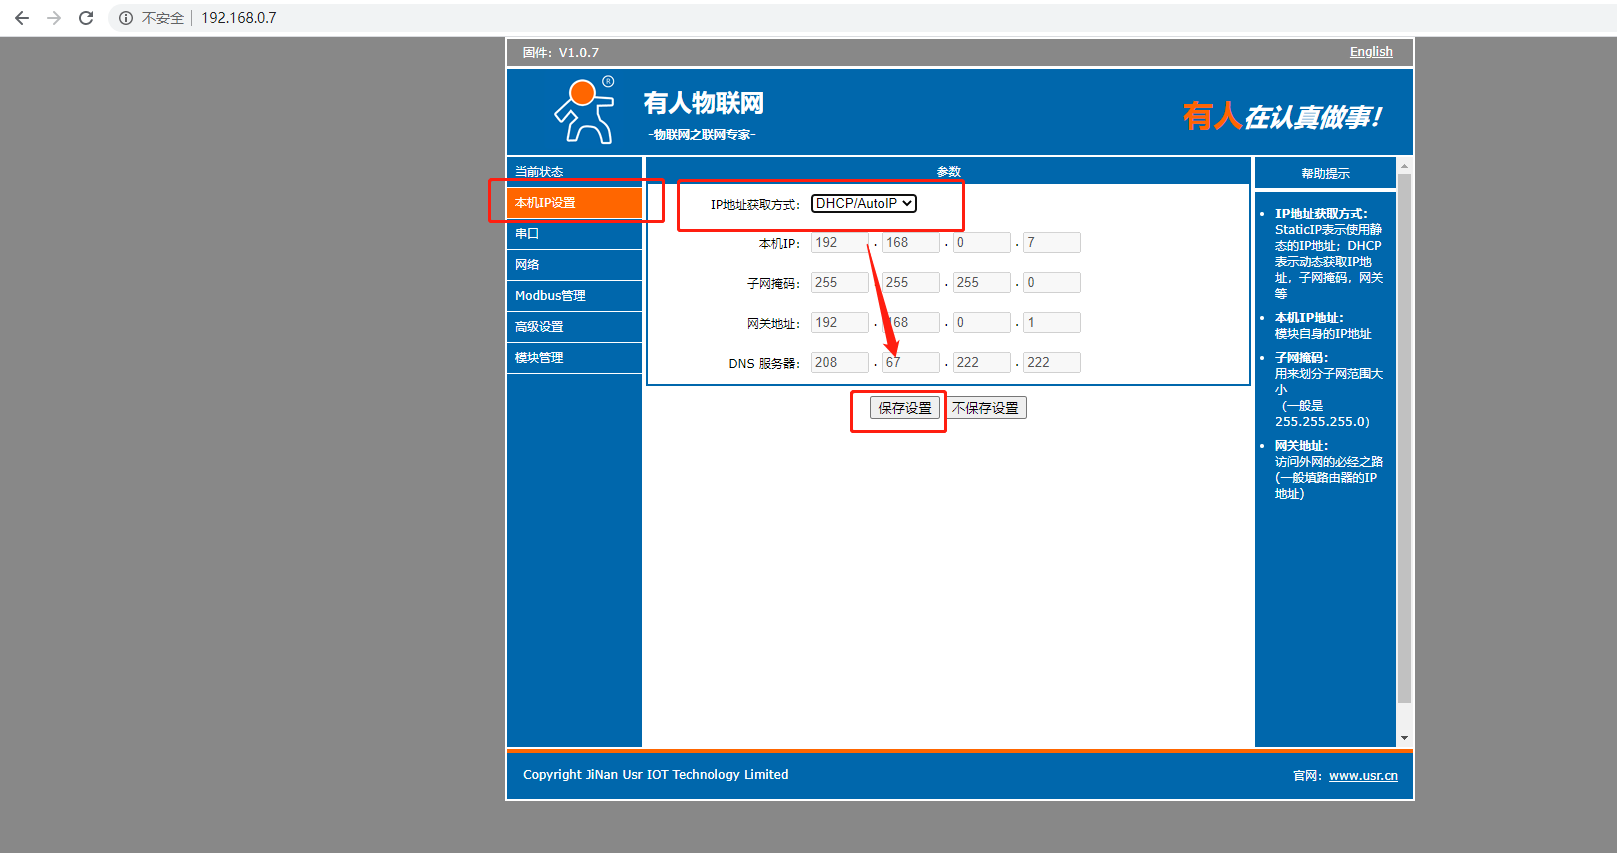Click the first DNS server octet field
Viewport: 1617px width, 853px height.
pos(839,363)
